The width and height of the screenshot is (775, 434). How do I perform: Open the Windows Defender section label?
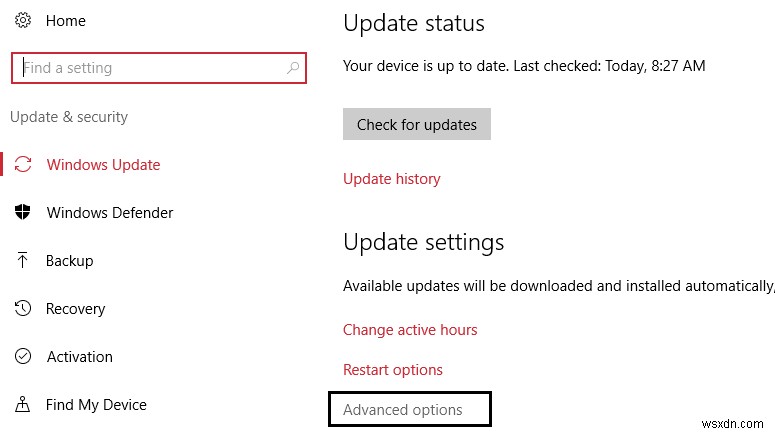tap(110, 213)
